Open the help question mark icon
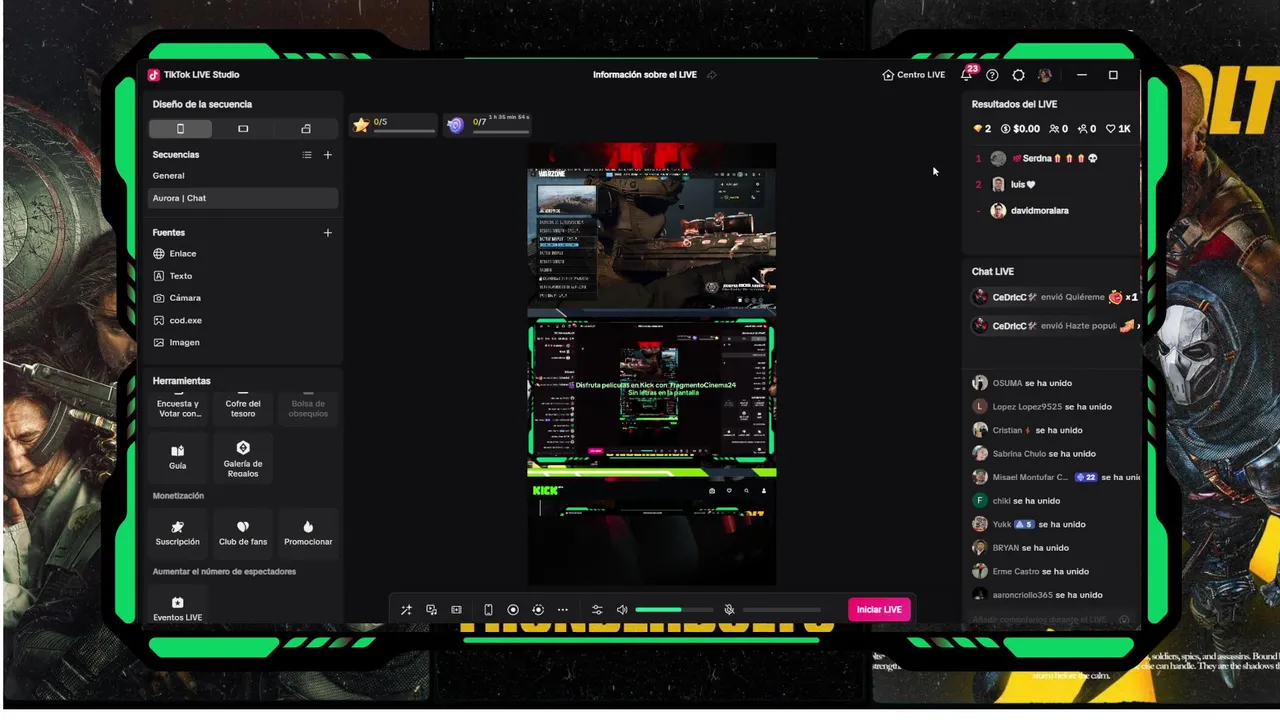Image resolution: width=1280 pixels, height=720 pixels. click(992, 75)
